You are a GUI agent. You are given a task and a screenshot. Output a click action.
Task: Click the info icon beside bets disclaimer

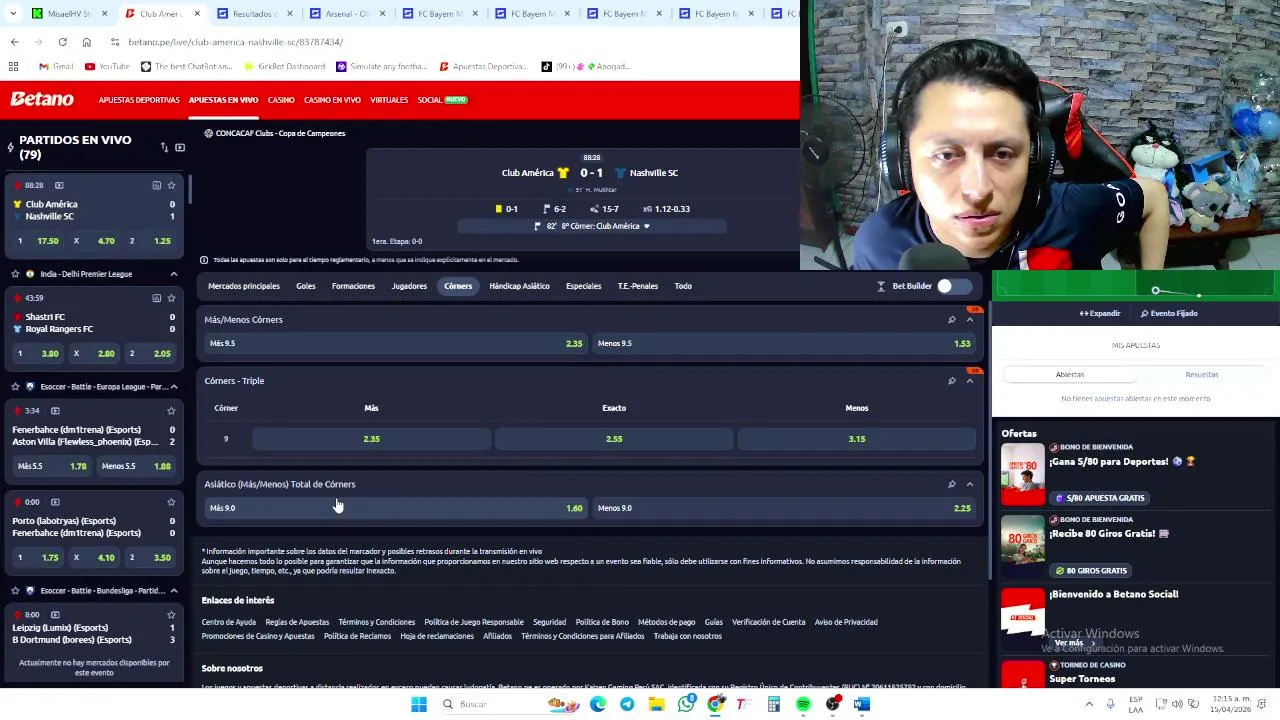point(204,260)
